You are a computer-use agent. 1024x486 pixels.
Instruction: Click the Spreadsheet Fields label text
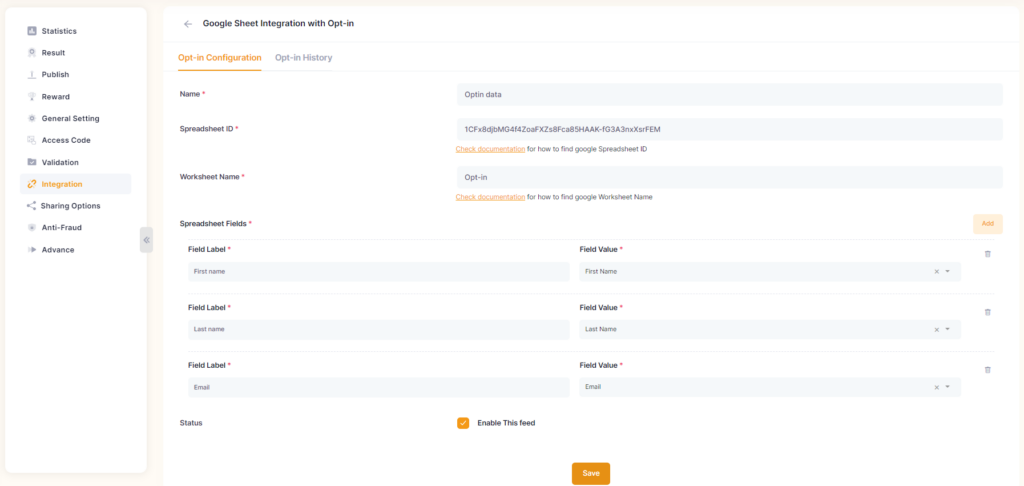[213, 223]
